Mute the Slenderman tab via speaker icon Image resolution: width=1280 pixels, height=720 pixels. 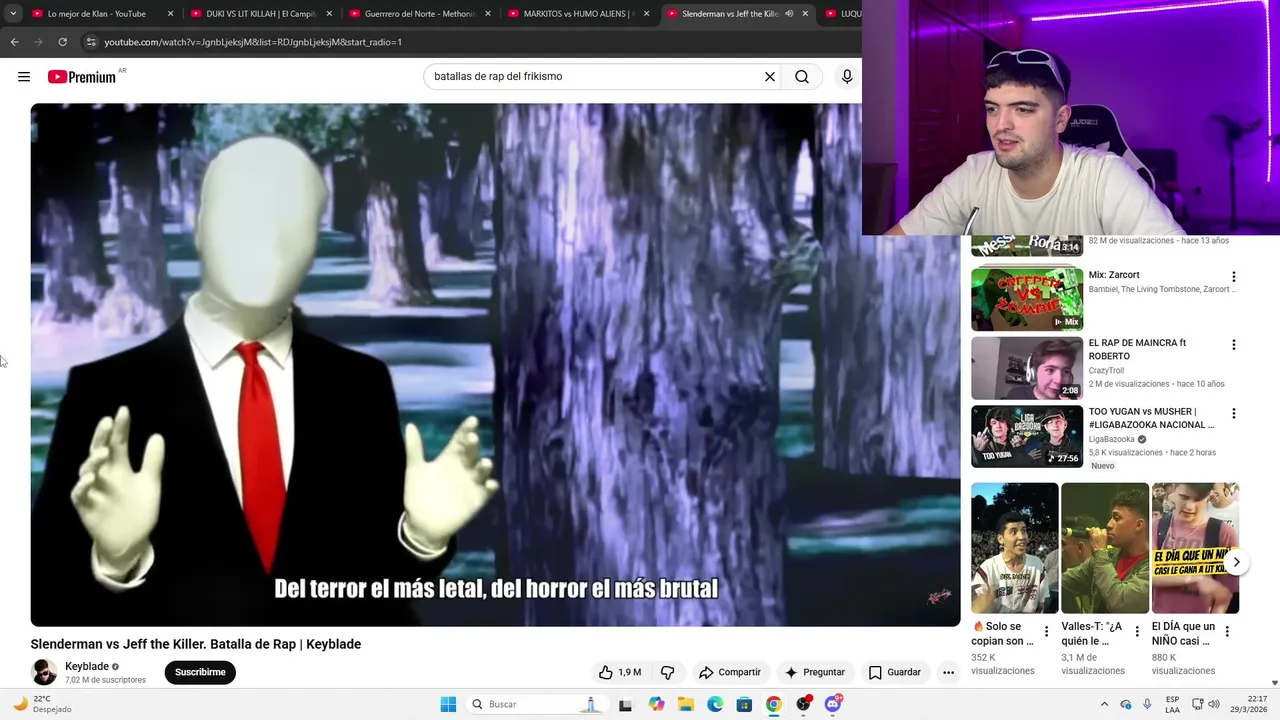[x=789, y=14]
